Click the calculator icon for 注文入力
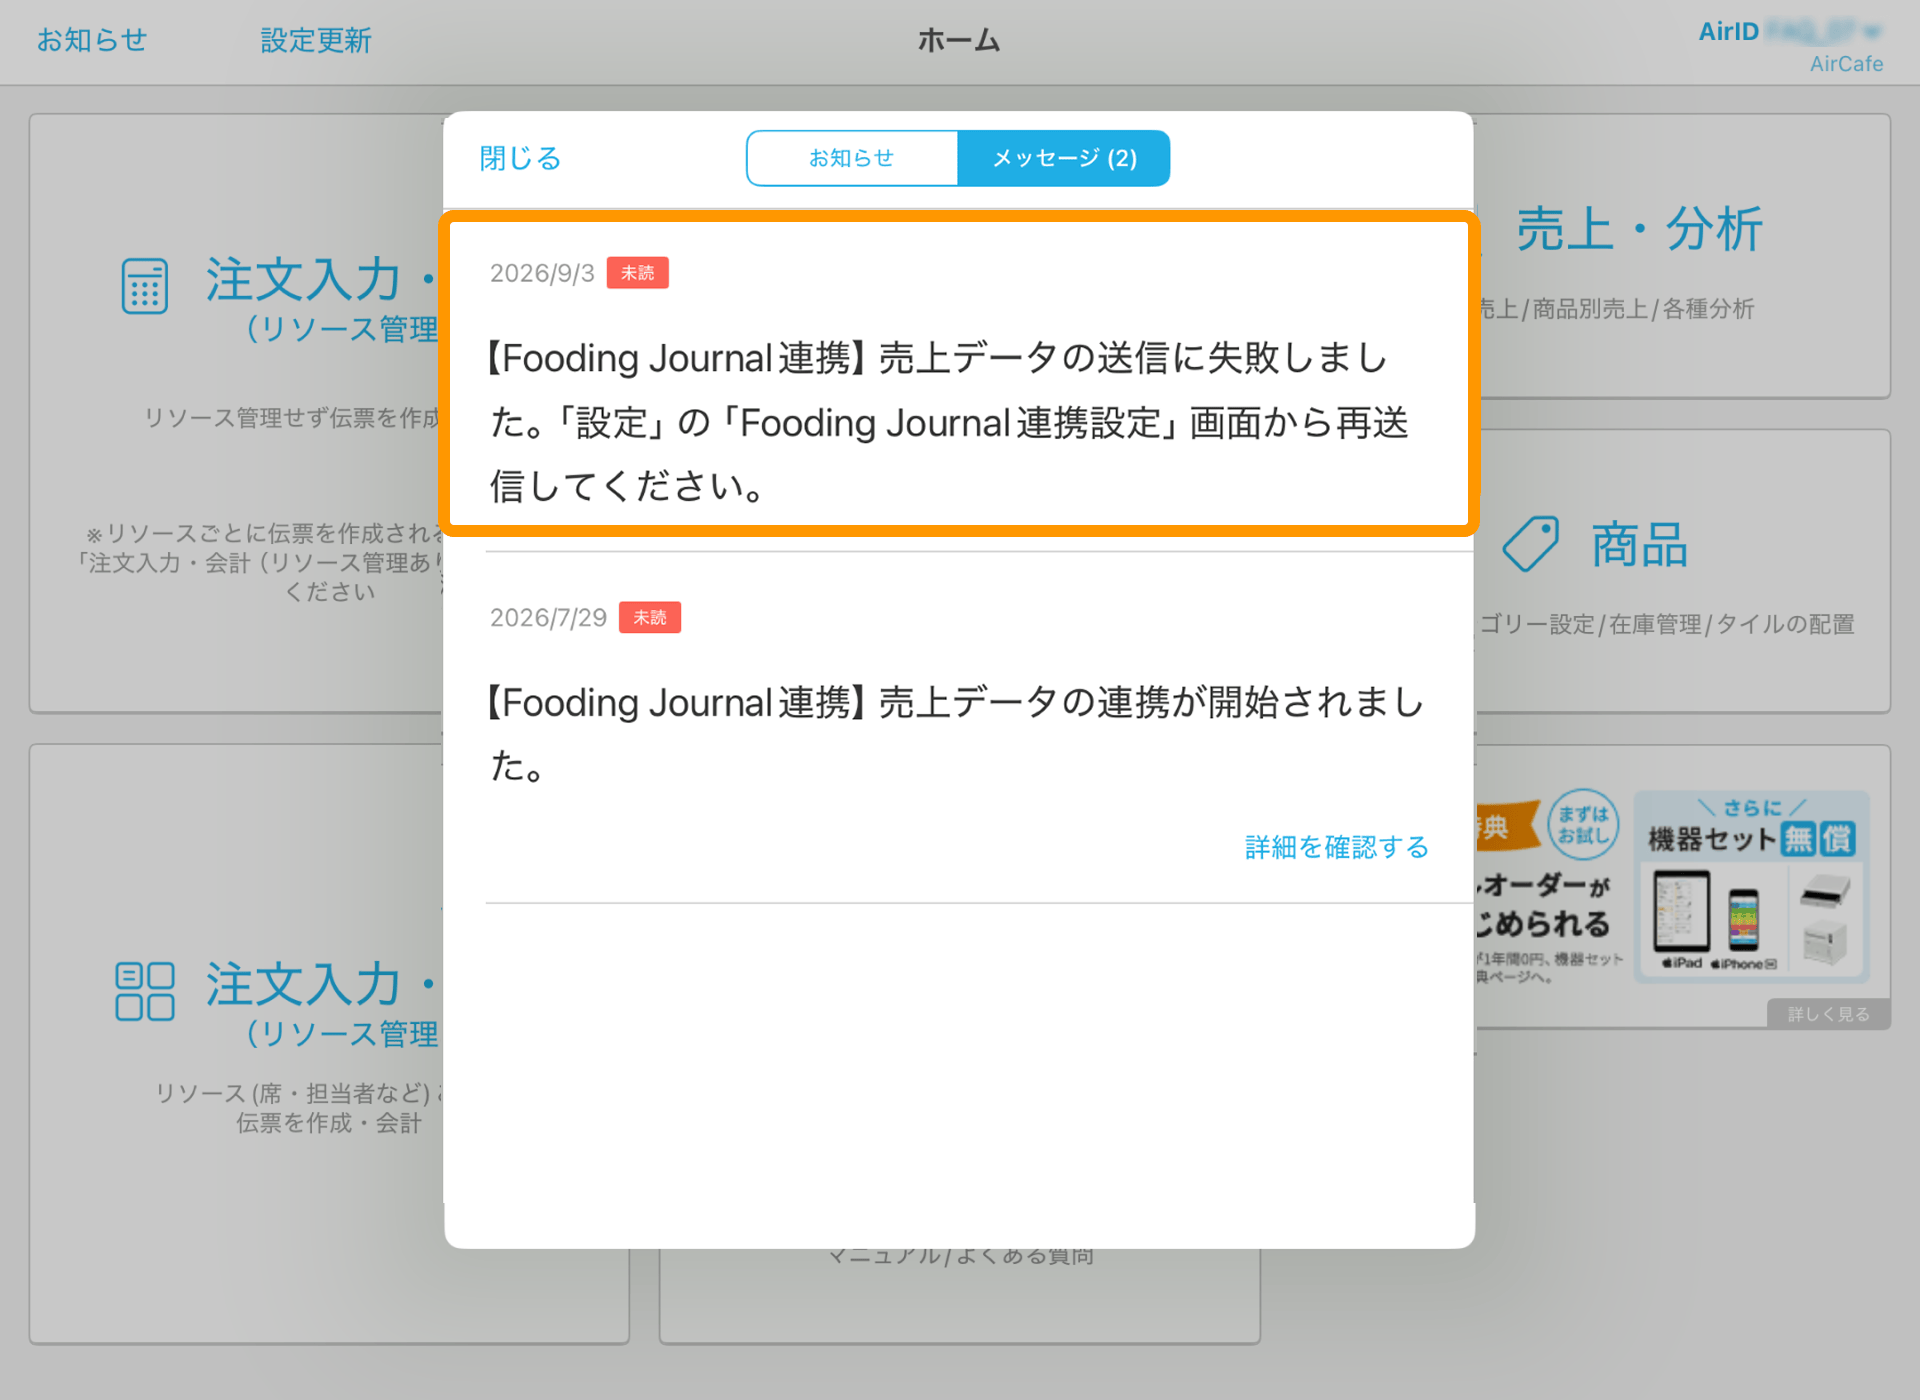Image resolution: width=1920 pixels, height=1400 pixels. pos(145,286)
